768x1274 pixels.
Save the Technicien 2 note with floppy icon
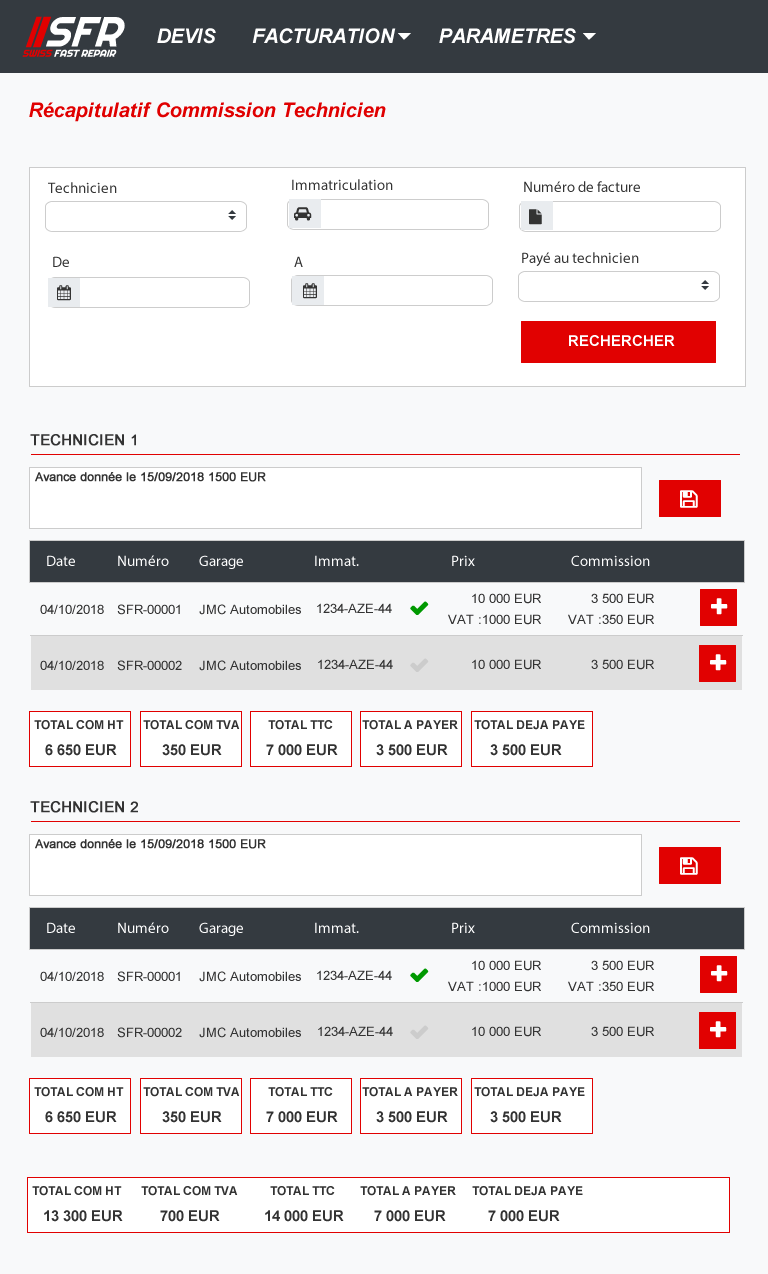click(x=689, y=865)
